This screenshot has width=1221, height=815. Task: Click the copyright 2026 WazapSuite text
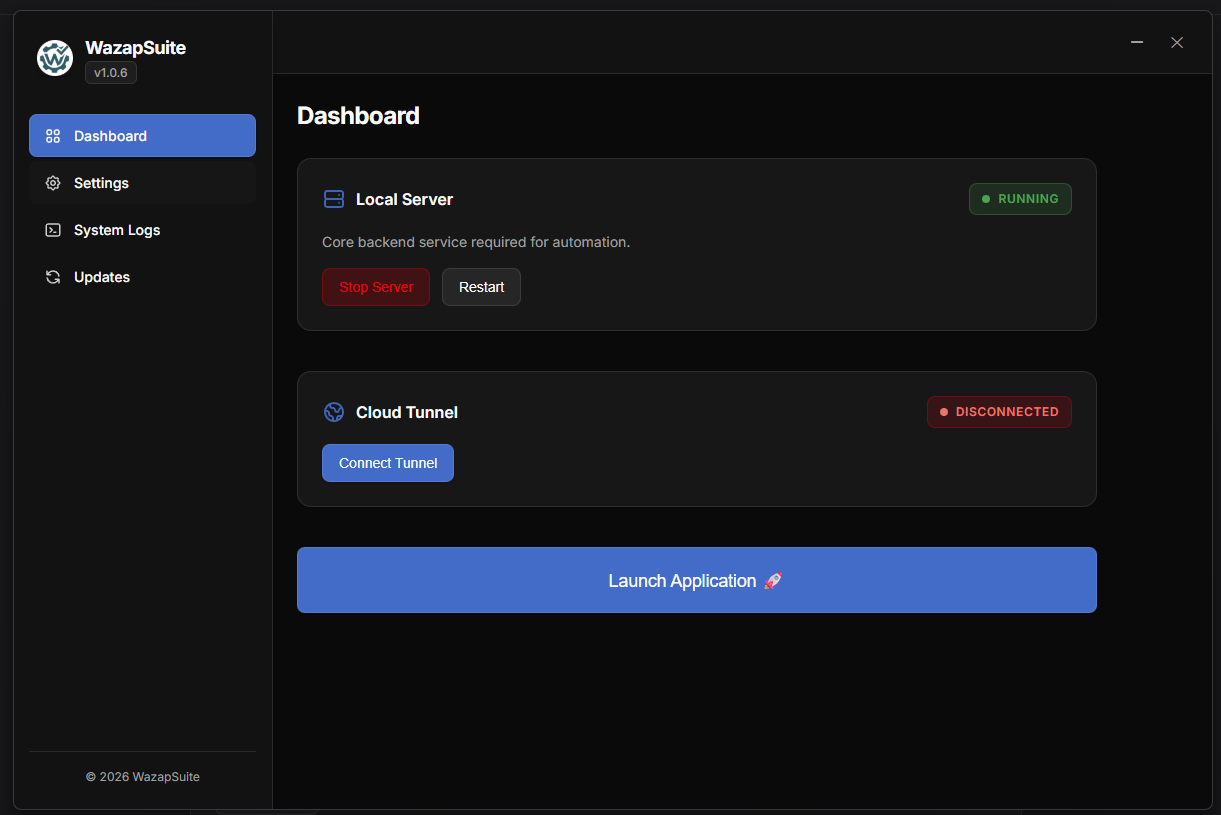(x=142, y=776)
